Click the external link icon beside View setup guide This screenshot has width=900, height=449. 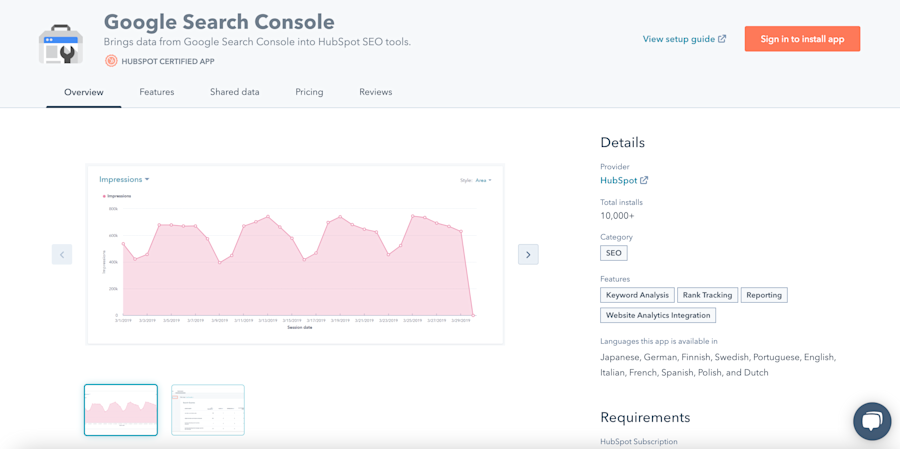point(722,39)
